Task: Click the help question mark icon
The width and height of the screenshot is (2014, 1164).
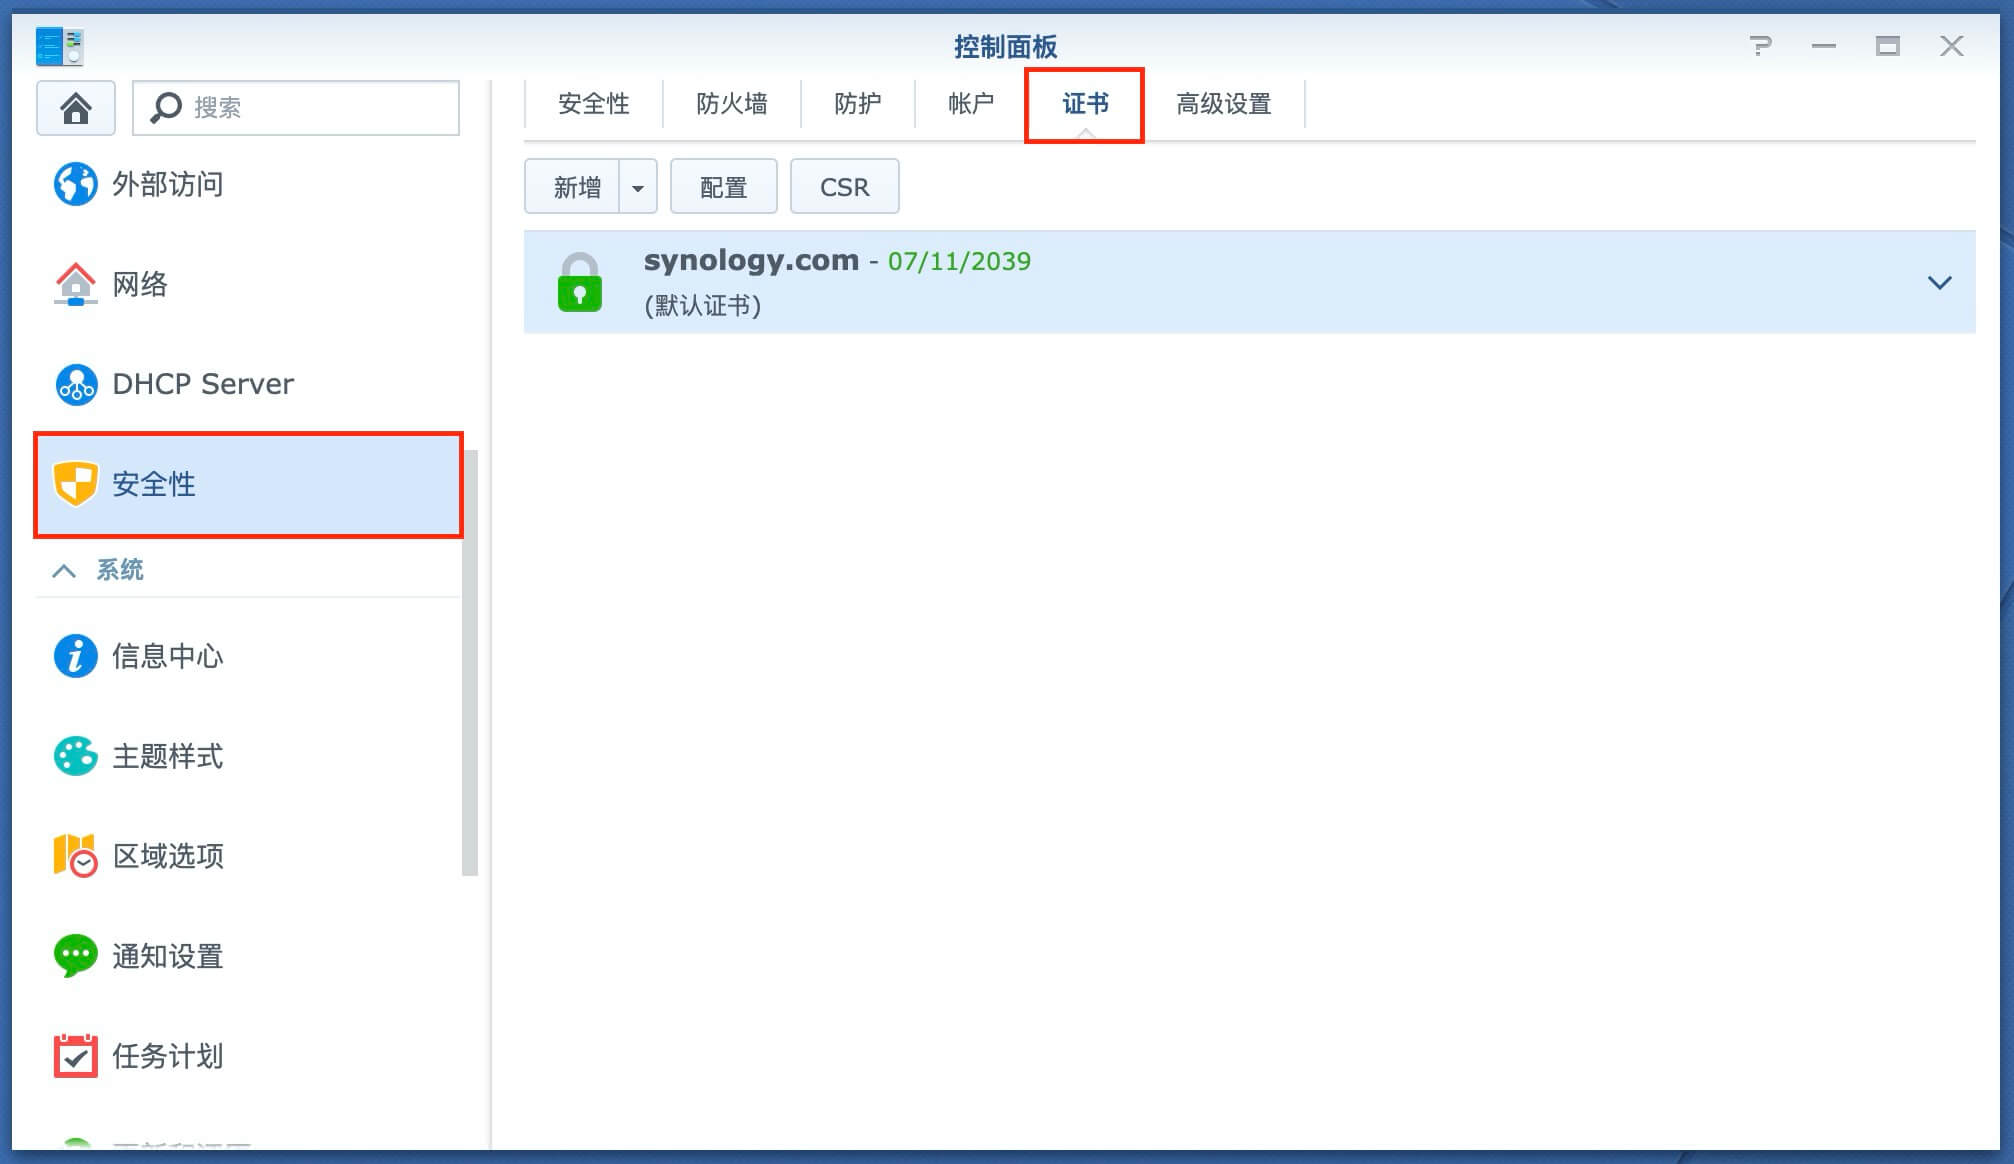Action: click(1761, 46)
